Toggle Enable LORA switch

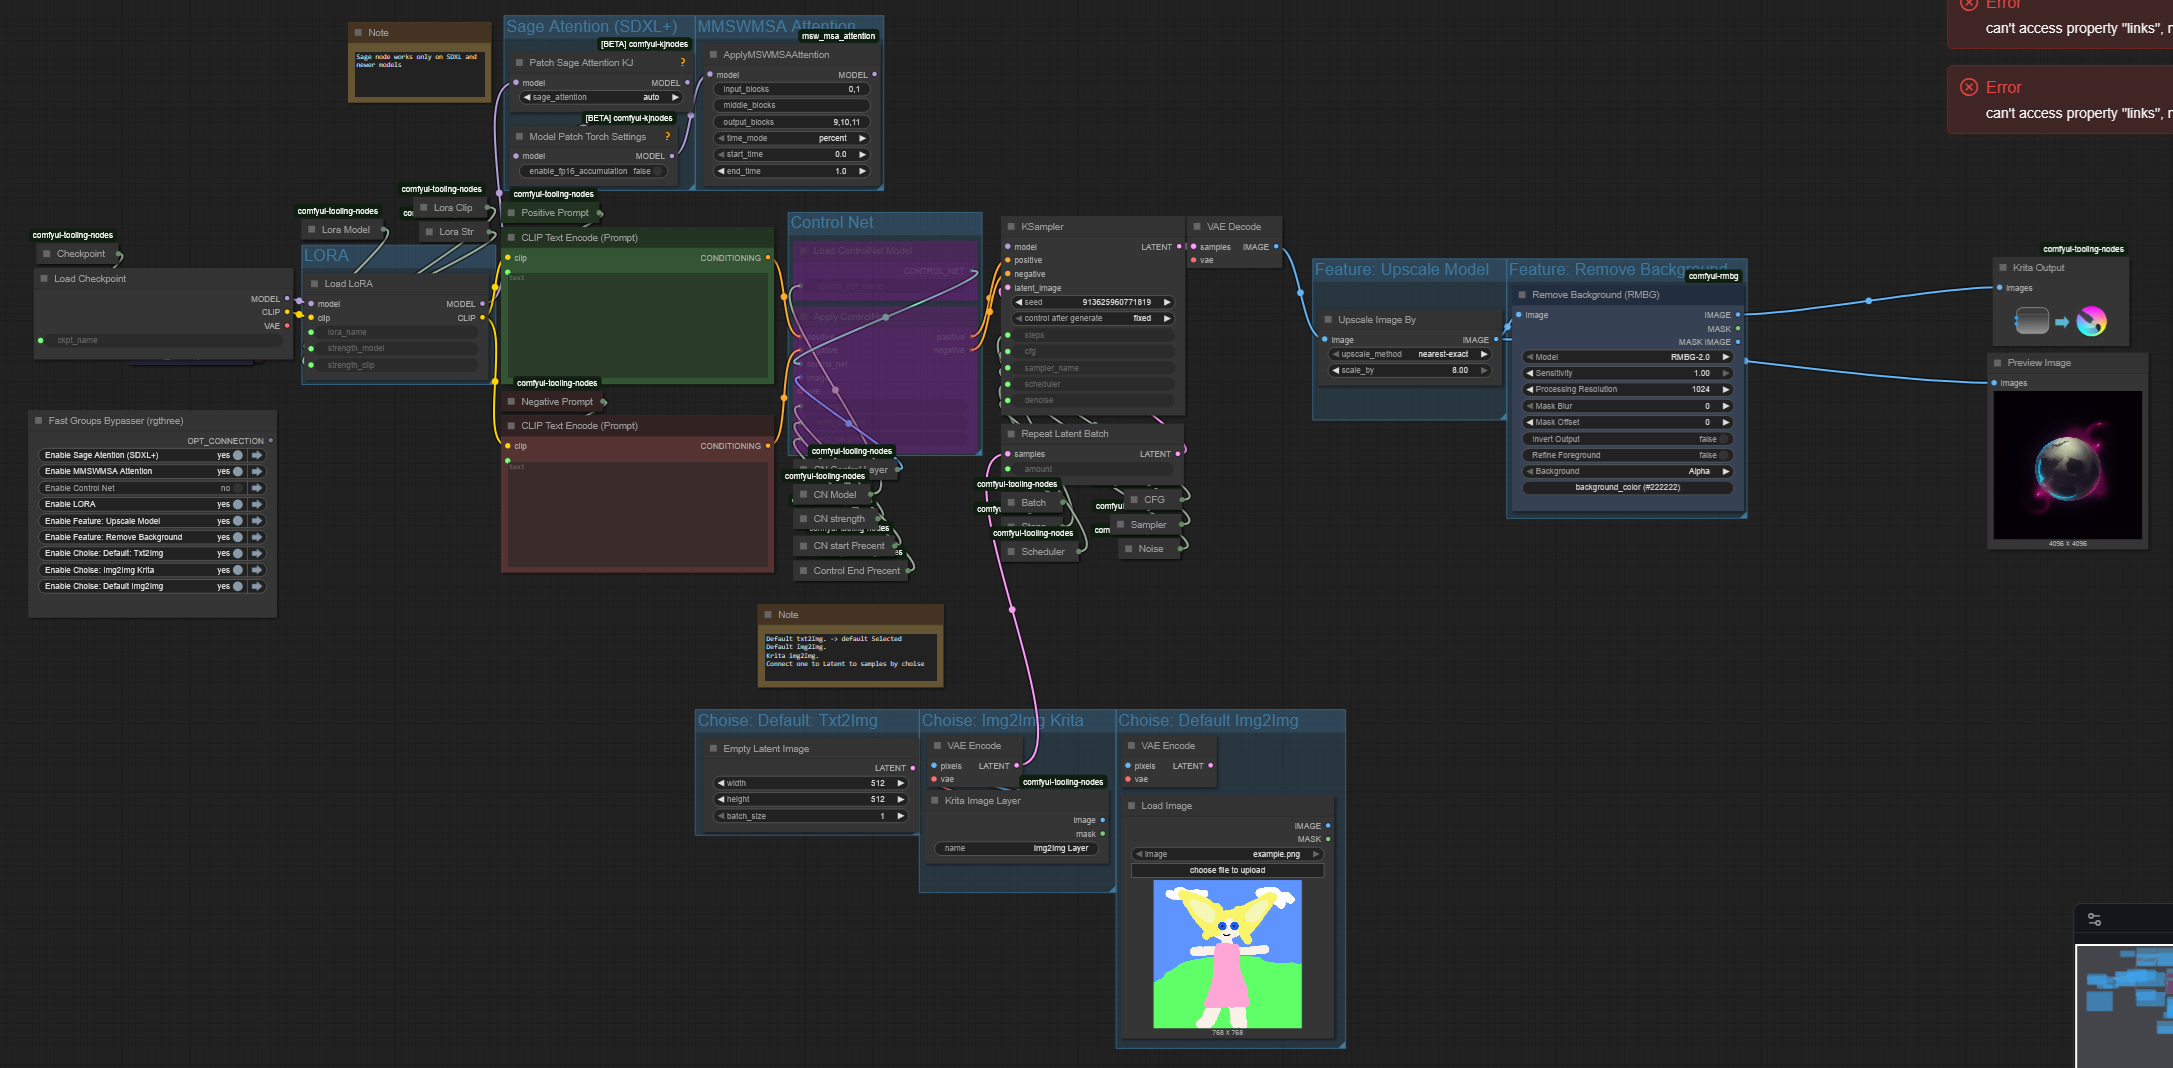pyautogui.click(x=238, y=504)
